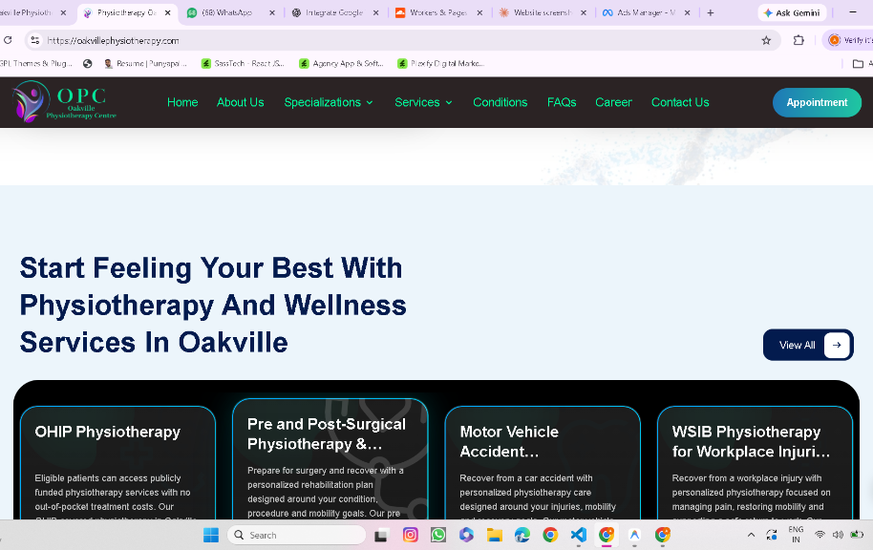Switch to the Workers & Pages tab

432,12
